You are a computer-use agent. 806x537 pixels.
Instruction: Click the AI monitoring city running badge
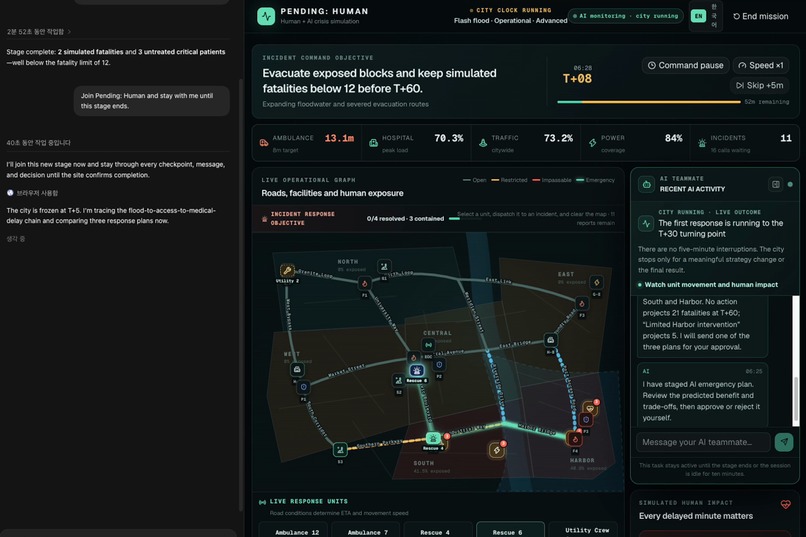click(x=626, y=16)
